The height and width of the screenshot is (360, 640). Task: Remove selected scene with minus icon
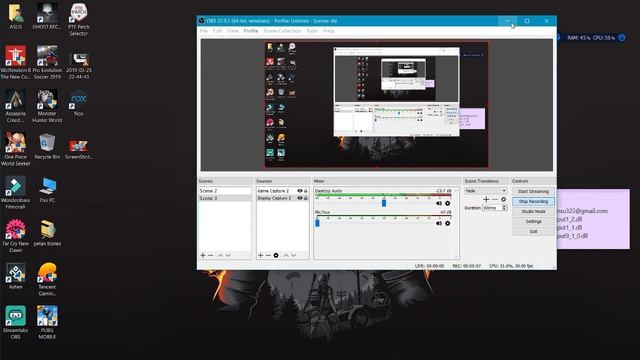[x=211, y=255]
